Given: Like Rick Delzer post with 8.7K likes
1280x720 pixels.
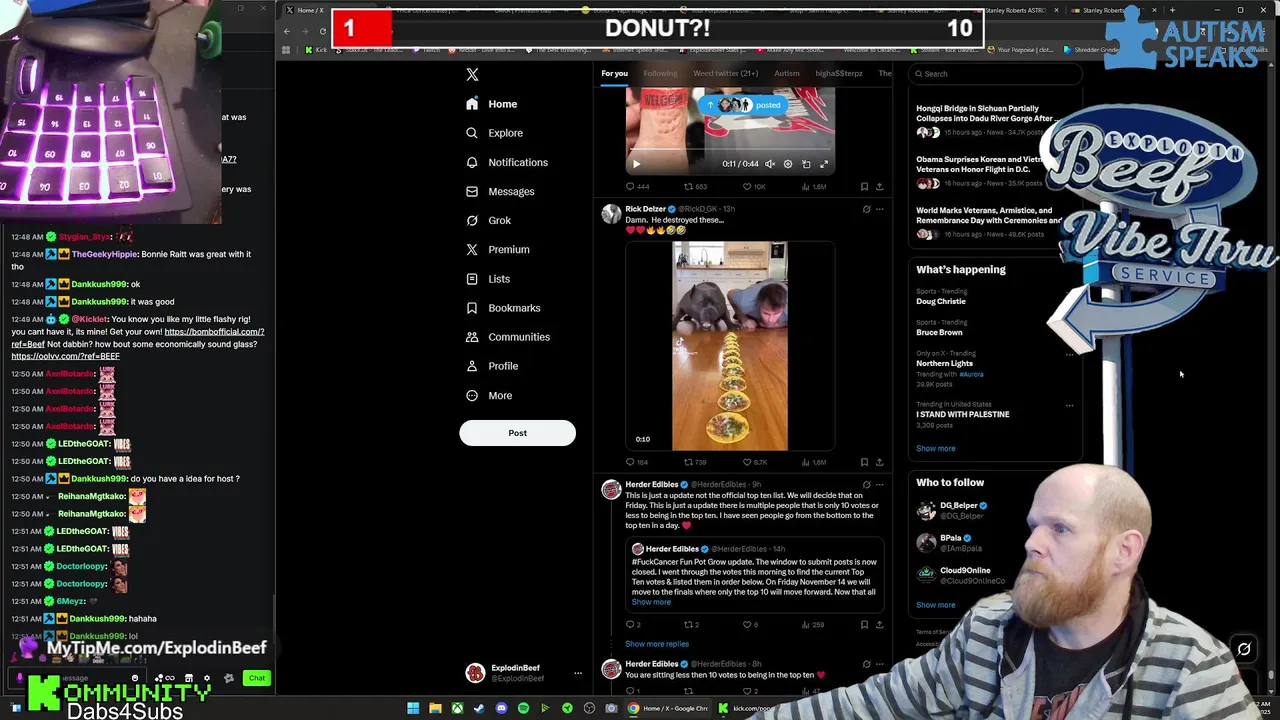Looking at the screenshot, I should click(755, 462).
